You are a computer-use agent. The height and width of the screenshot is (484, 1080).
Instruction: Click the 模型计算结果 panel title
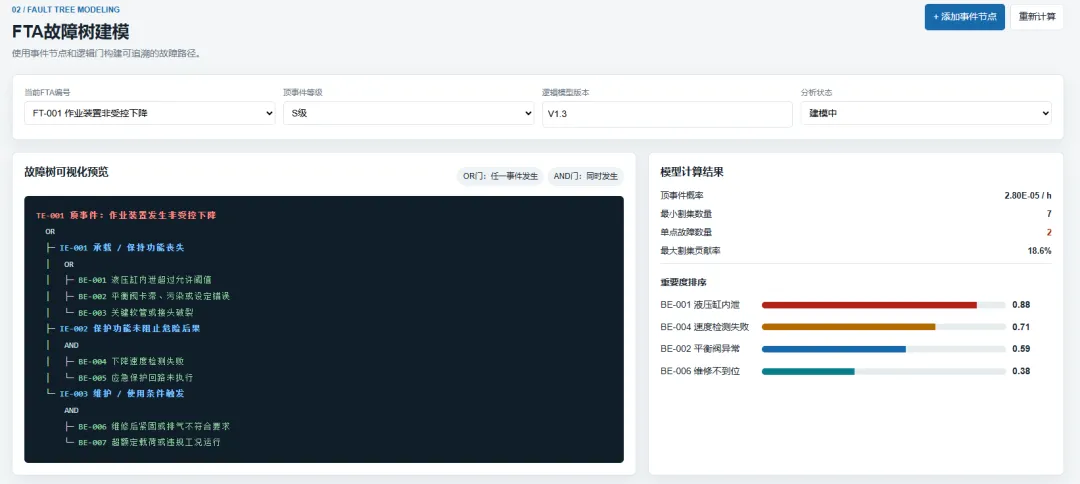point(692,172)
